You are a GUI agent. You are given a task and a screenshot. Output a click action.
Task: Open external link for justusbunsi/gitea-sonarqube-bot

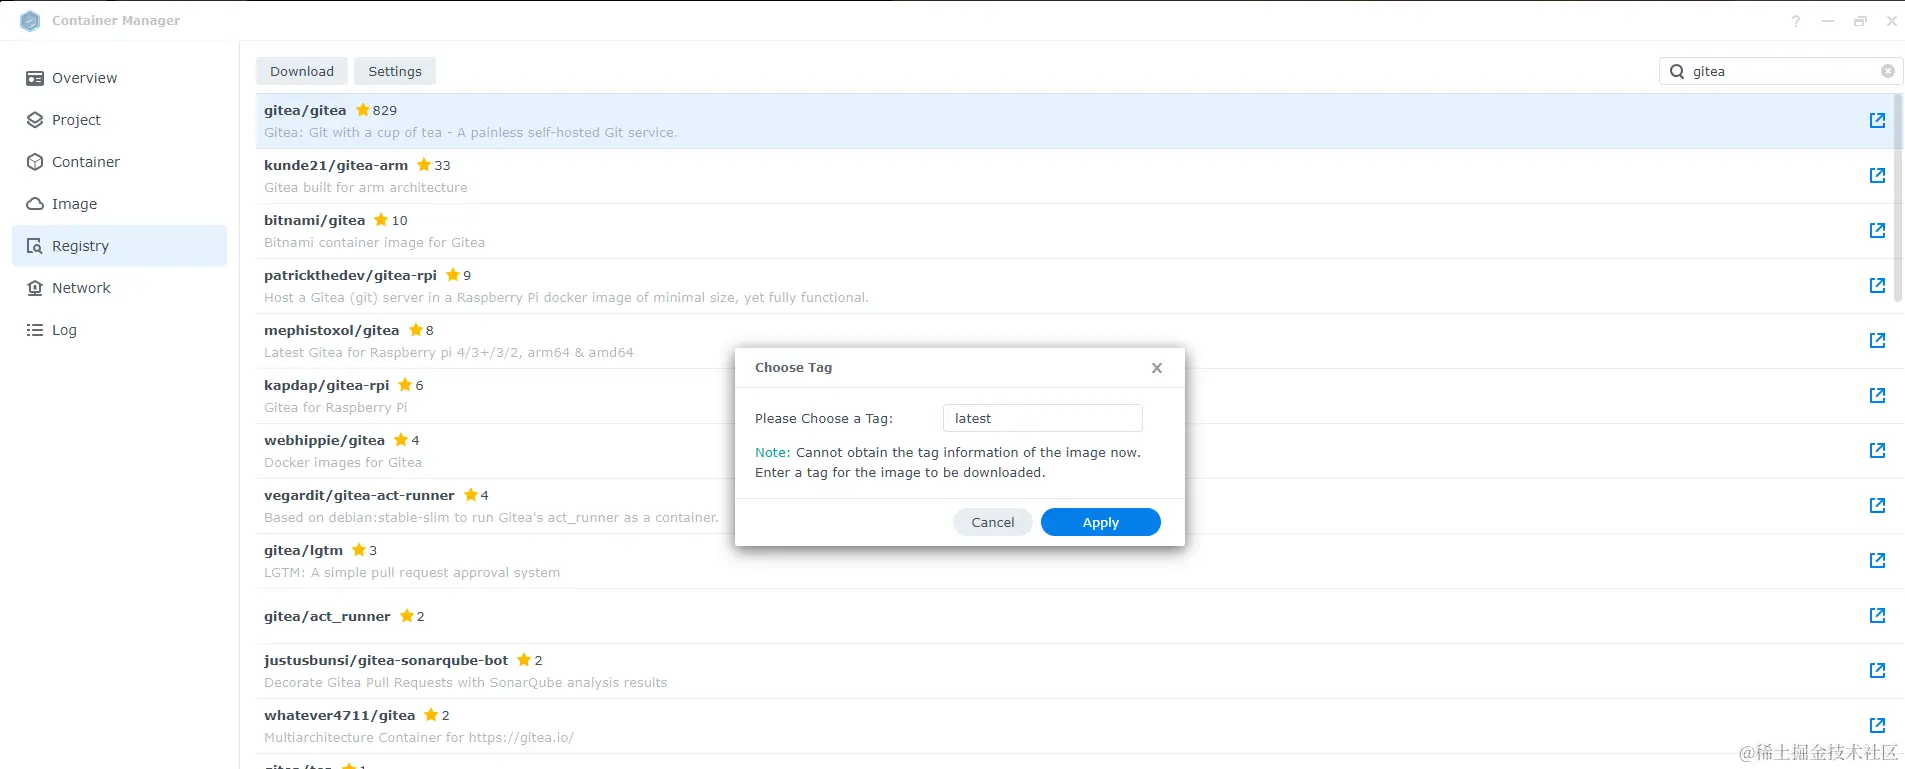1877,670
